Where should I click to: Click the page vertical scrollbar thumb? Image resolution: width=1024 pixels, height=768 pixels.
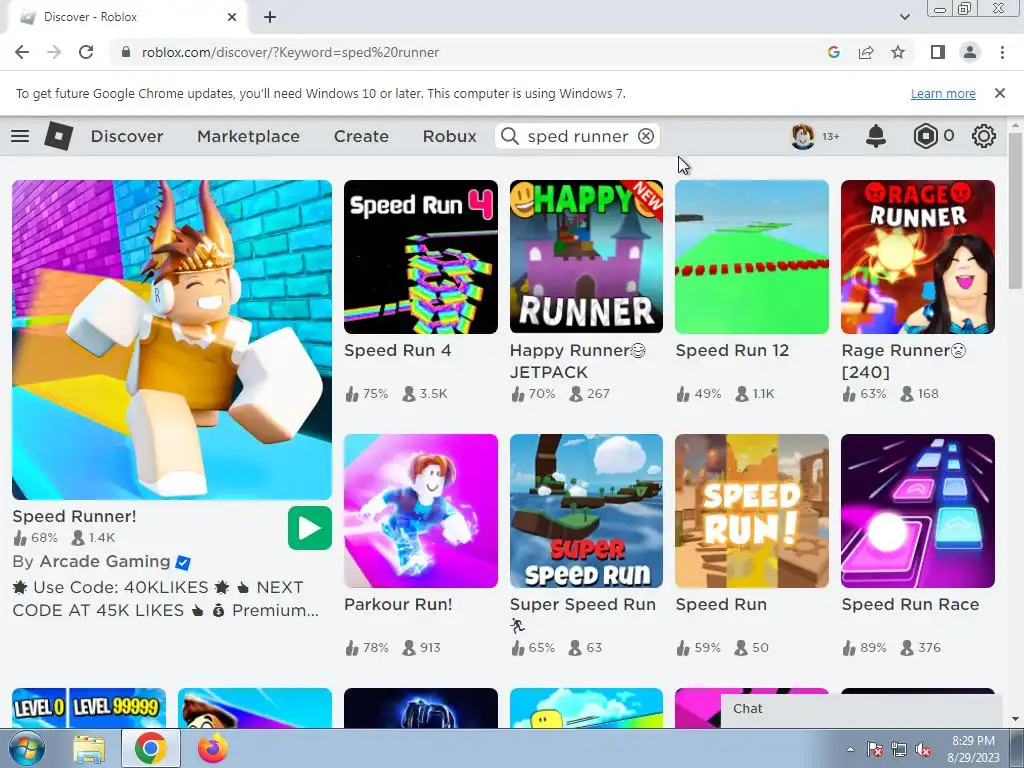(1016, 210)
